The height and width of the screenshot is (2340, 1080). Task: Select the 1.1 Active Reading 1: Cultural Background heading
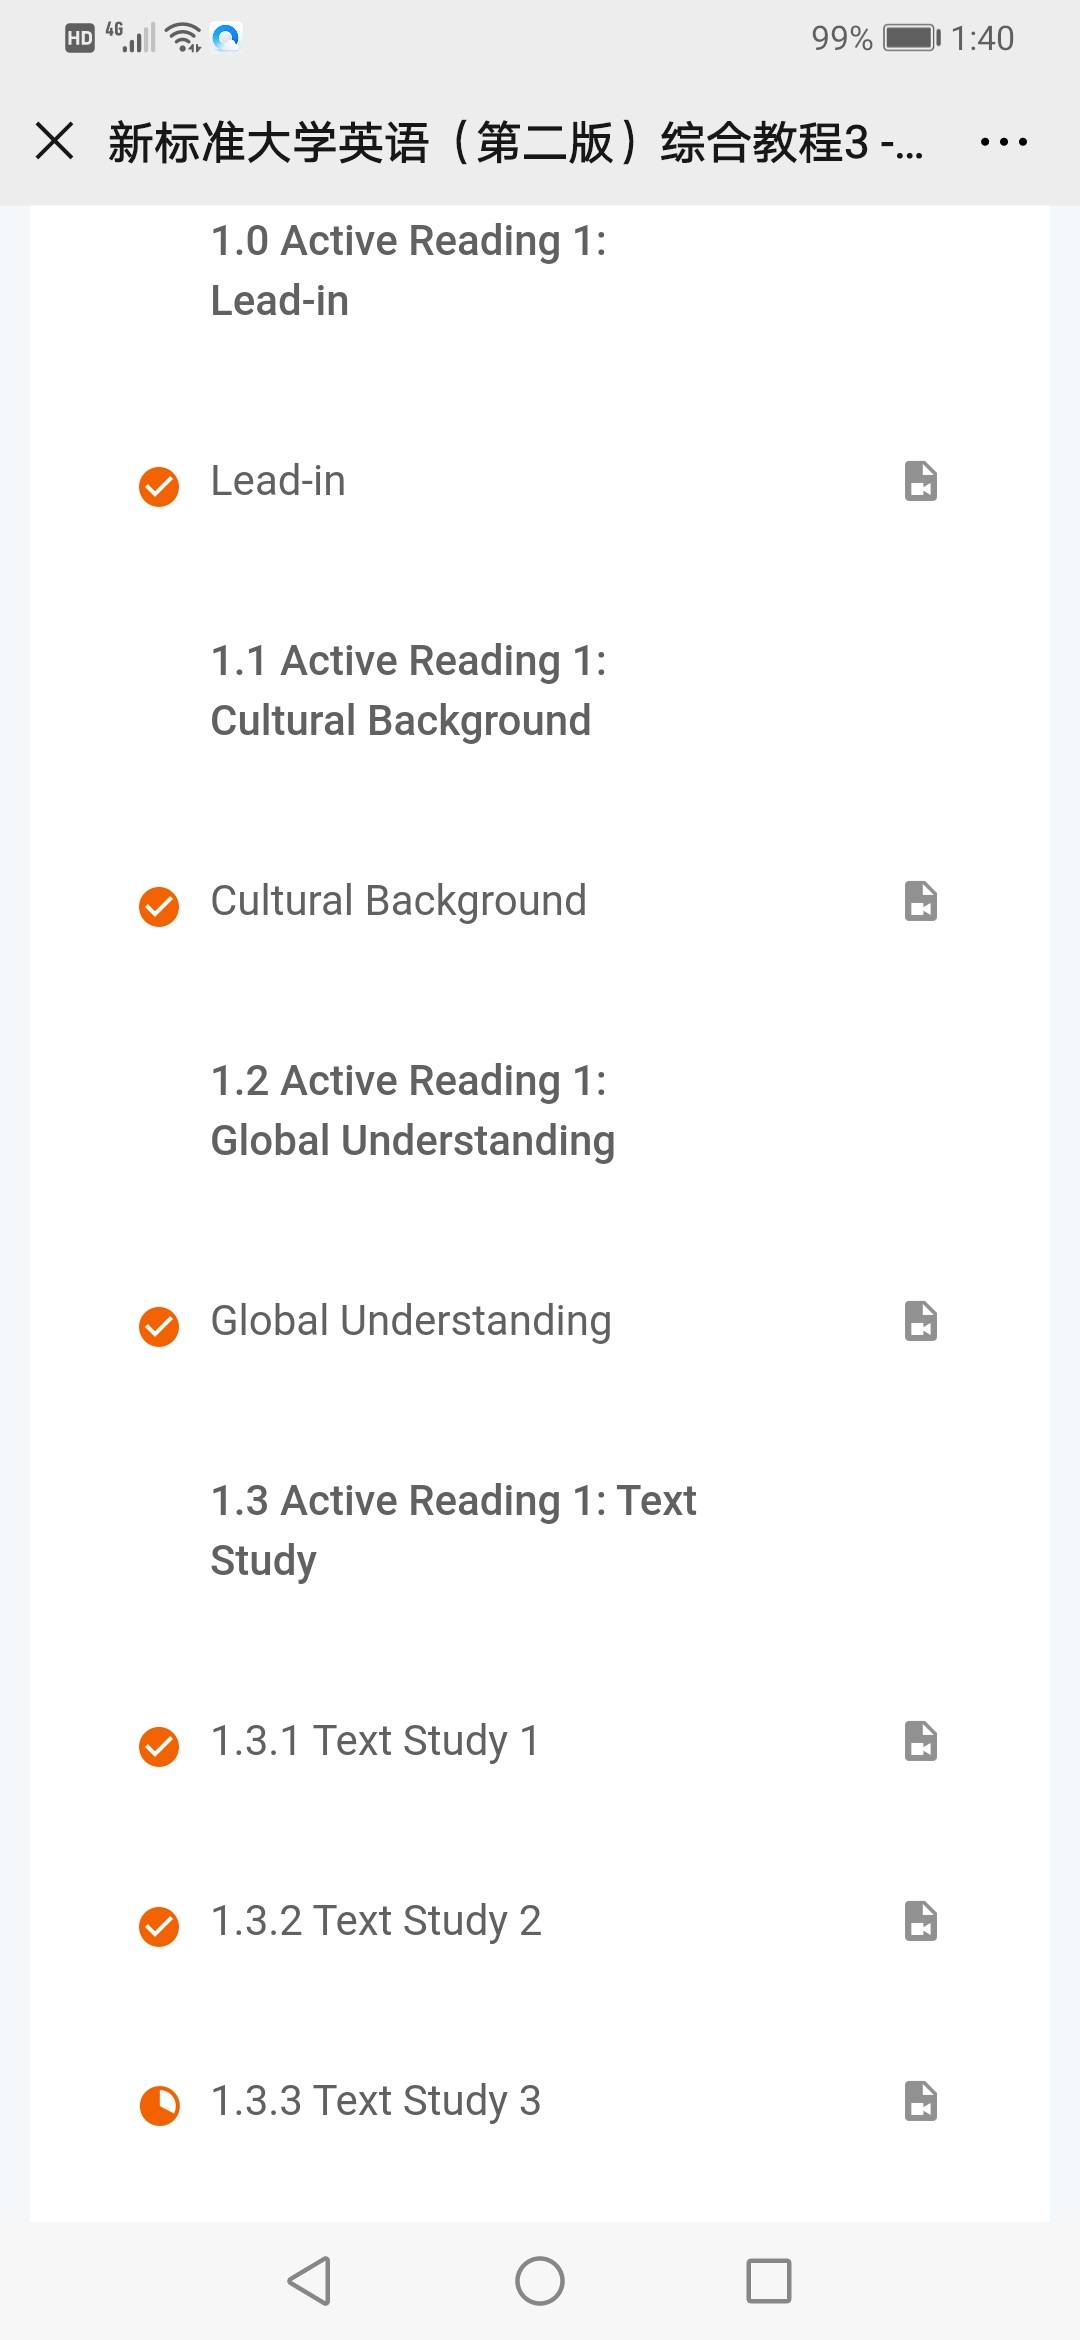[x=408, y=691]
